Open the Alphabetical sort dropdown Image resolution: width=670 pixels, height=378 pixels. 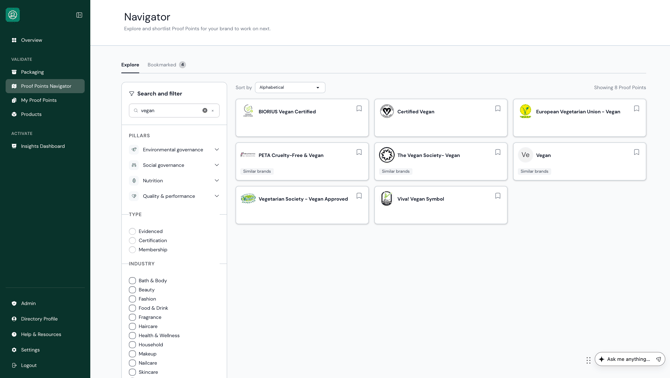point(290,88)
